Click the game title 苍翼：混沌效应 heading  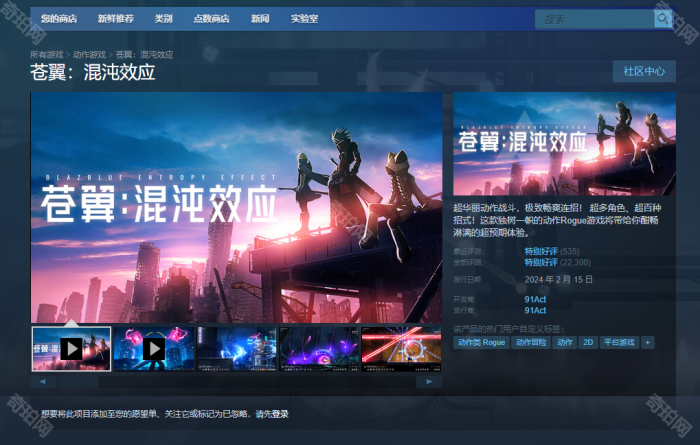tap(93, 72)
